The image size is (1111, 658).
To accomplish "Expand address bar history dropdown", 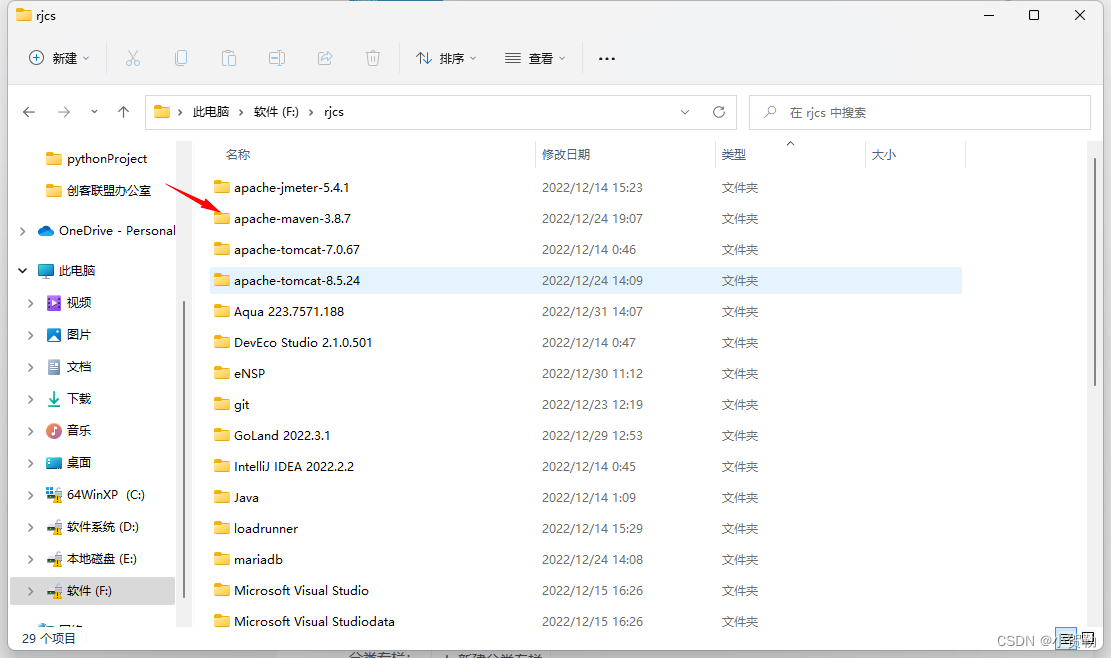I will click(x=684, y=112).
